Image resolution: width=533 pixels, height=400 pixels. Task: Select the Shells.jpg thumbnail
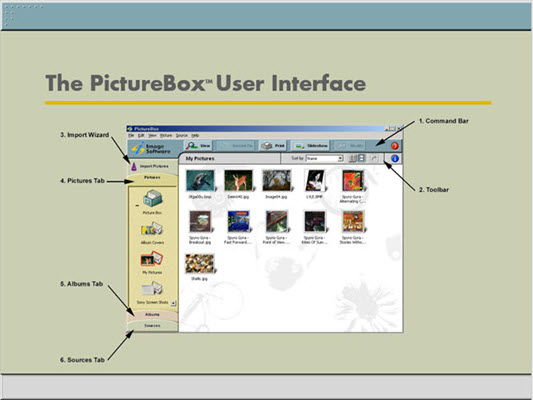(200, 263)
